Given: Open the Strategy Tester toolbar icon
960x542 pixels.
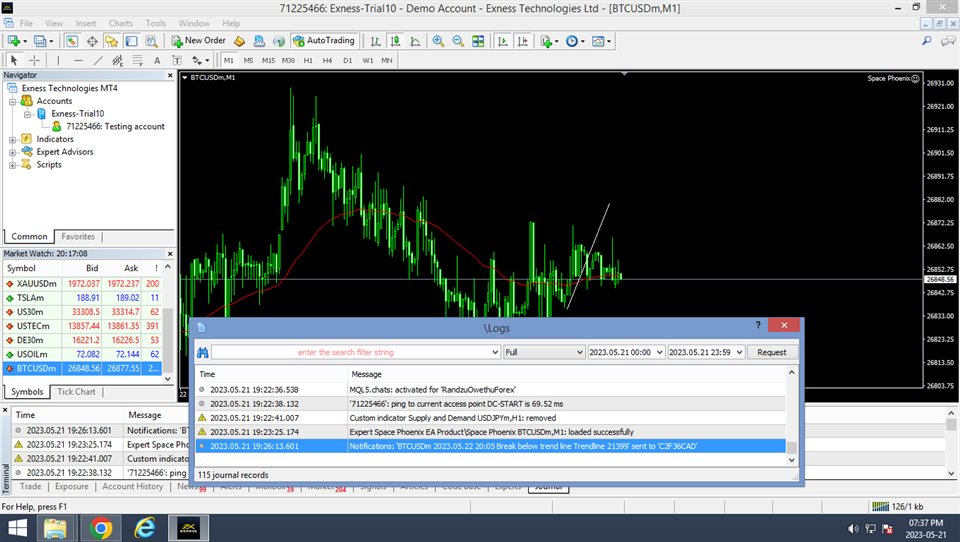Looking at the screenshot, I should 151,41.
